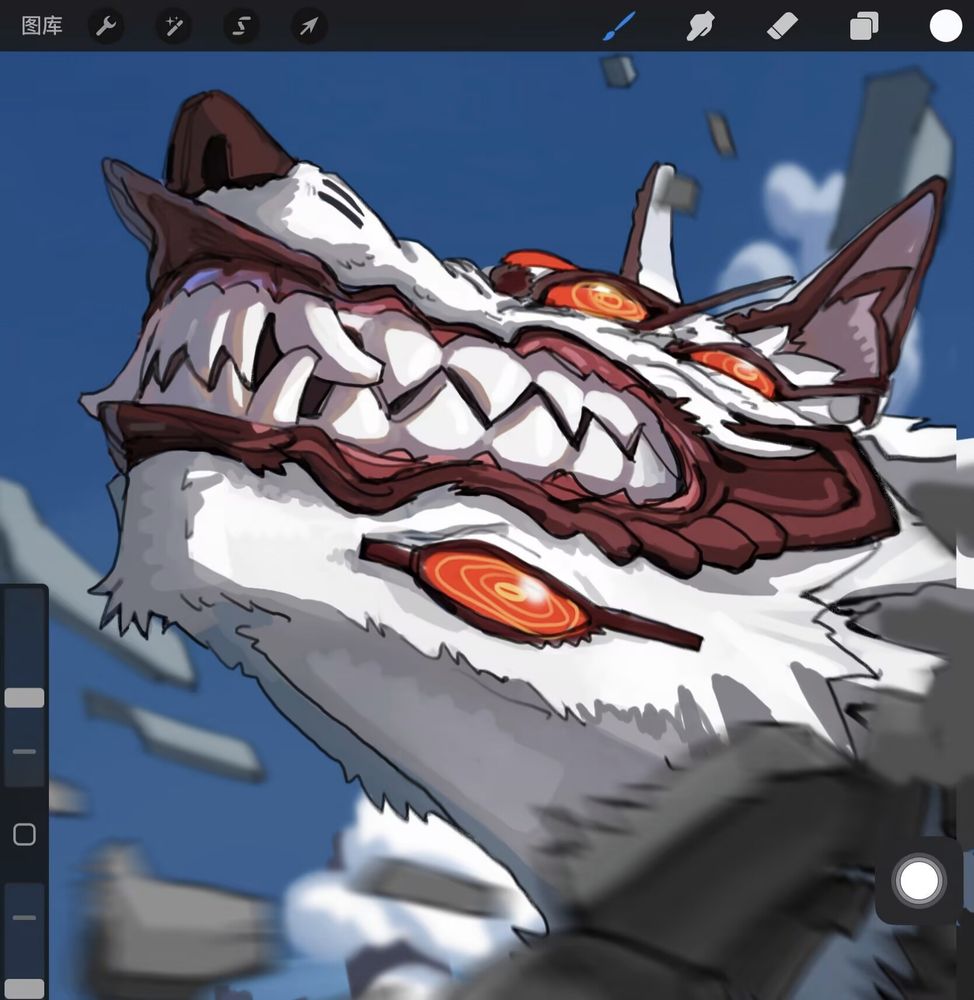Activate the Transform arrow tool
The height and width of the screenshot is (1000, 974).
click(x=309, y=26)
